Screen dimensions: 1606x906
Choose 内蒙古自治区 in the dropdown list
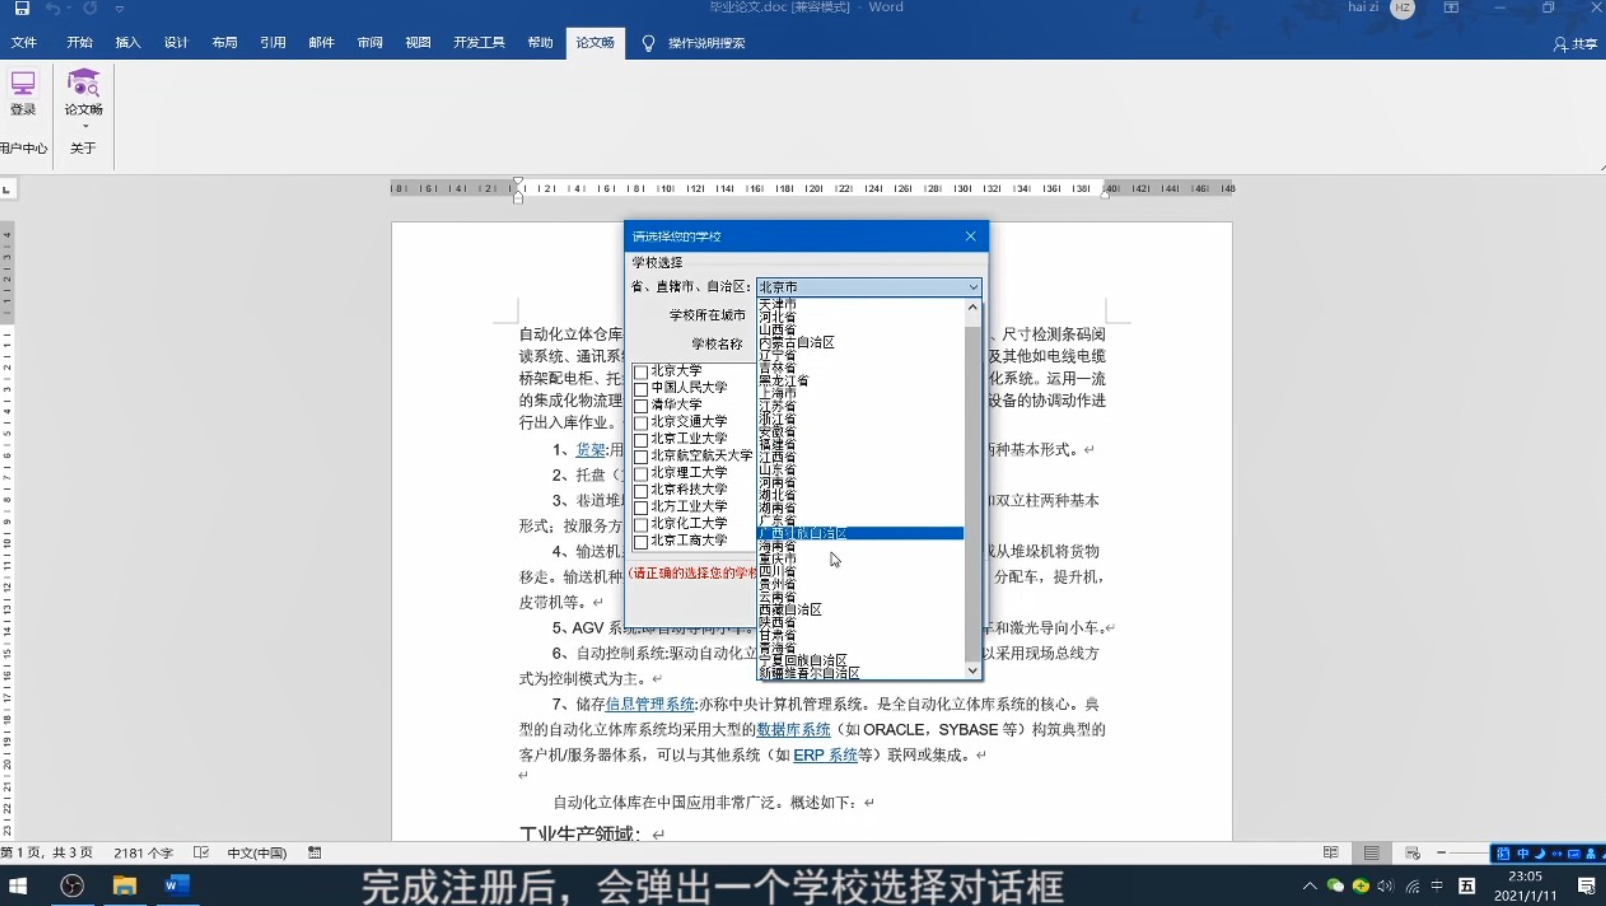point(797,342)
